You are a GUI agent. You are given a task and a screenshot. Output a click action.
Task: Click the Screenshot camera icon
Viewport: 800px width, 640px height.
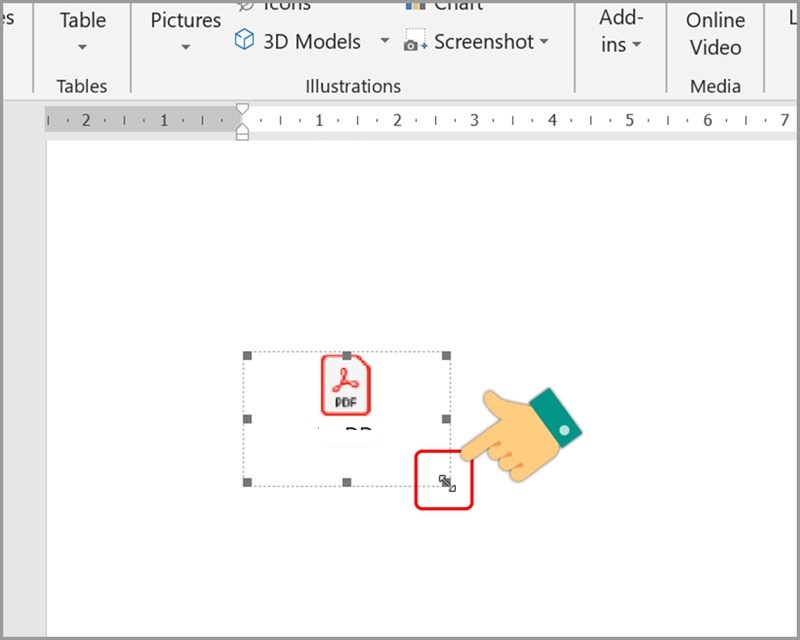click(x=416, y=42)
